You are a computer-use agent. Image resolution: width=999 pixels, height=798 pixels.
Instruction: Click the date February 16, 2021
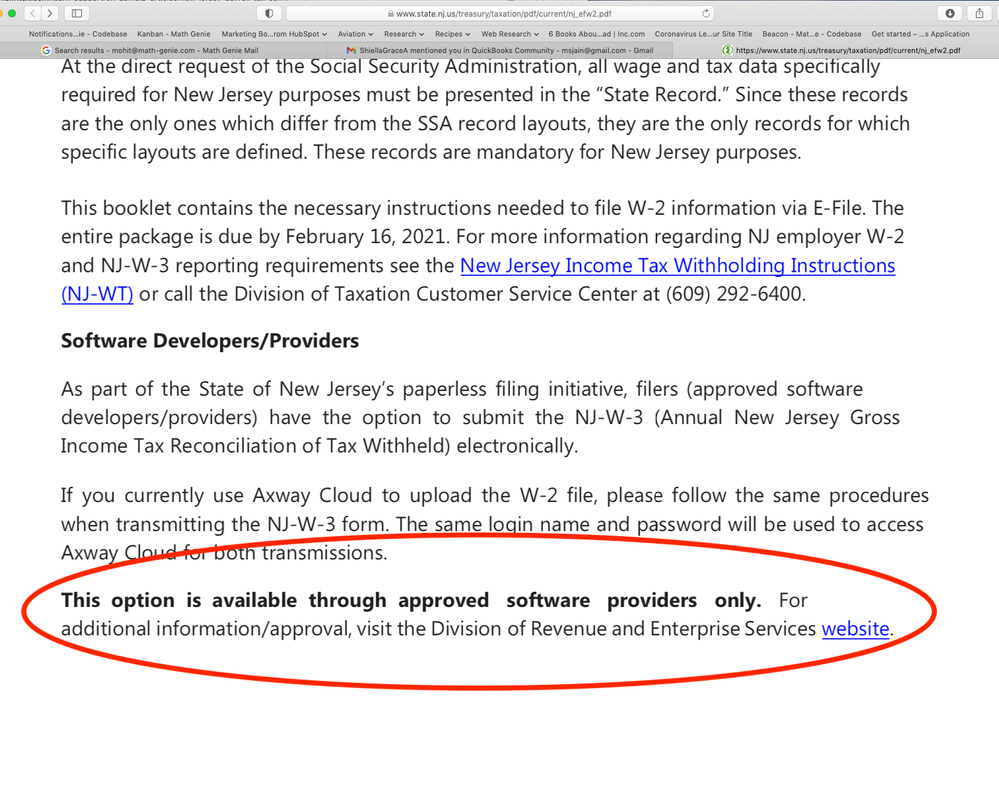365,237
